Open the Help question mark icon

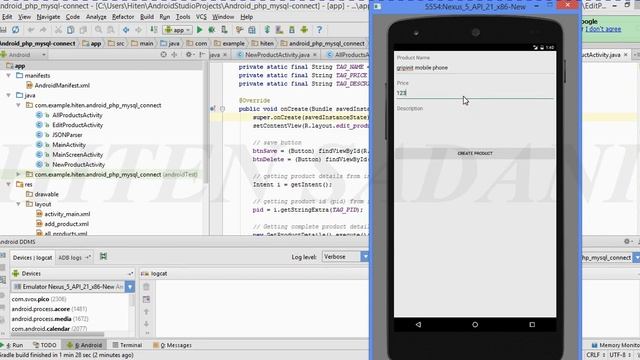pos(319,30)
